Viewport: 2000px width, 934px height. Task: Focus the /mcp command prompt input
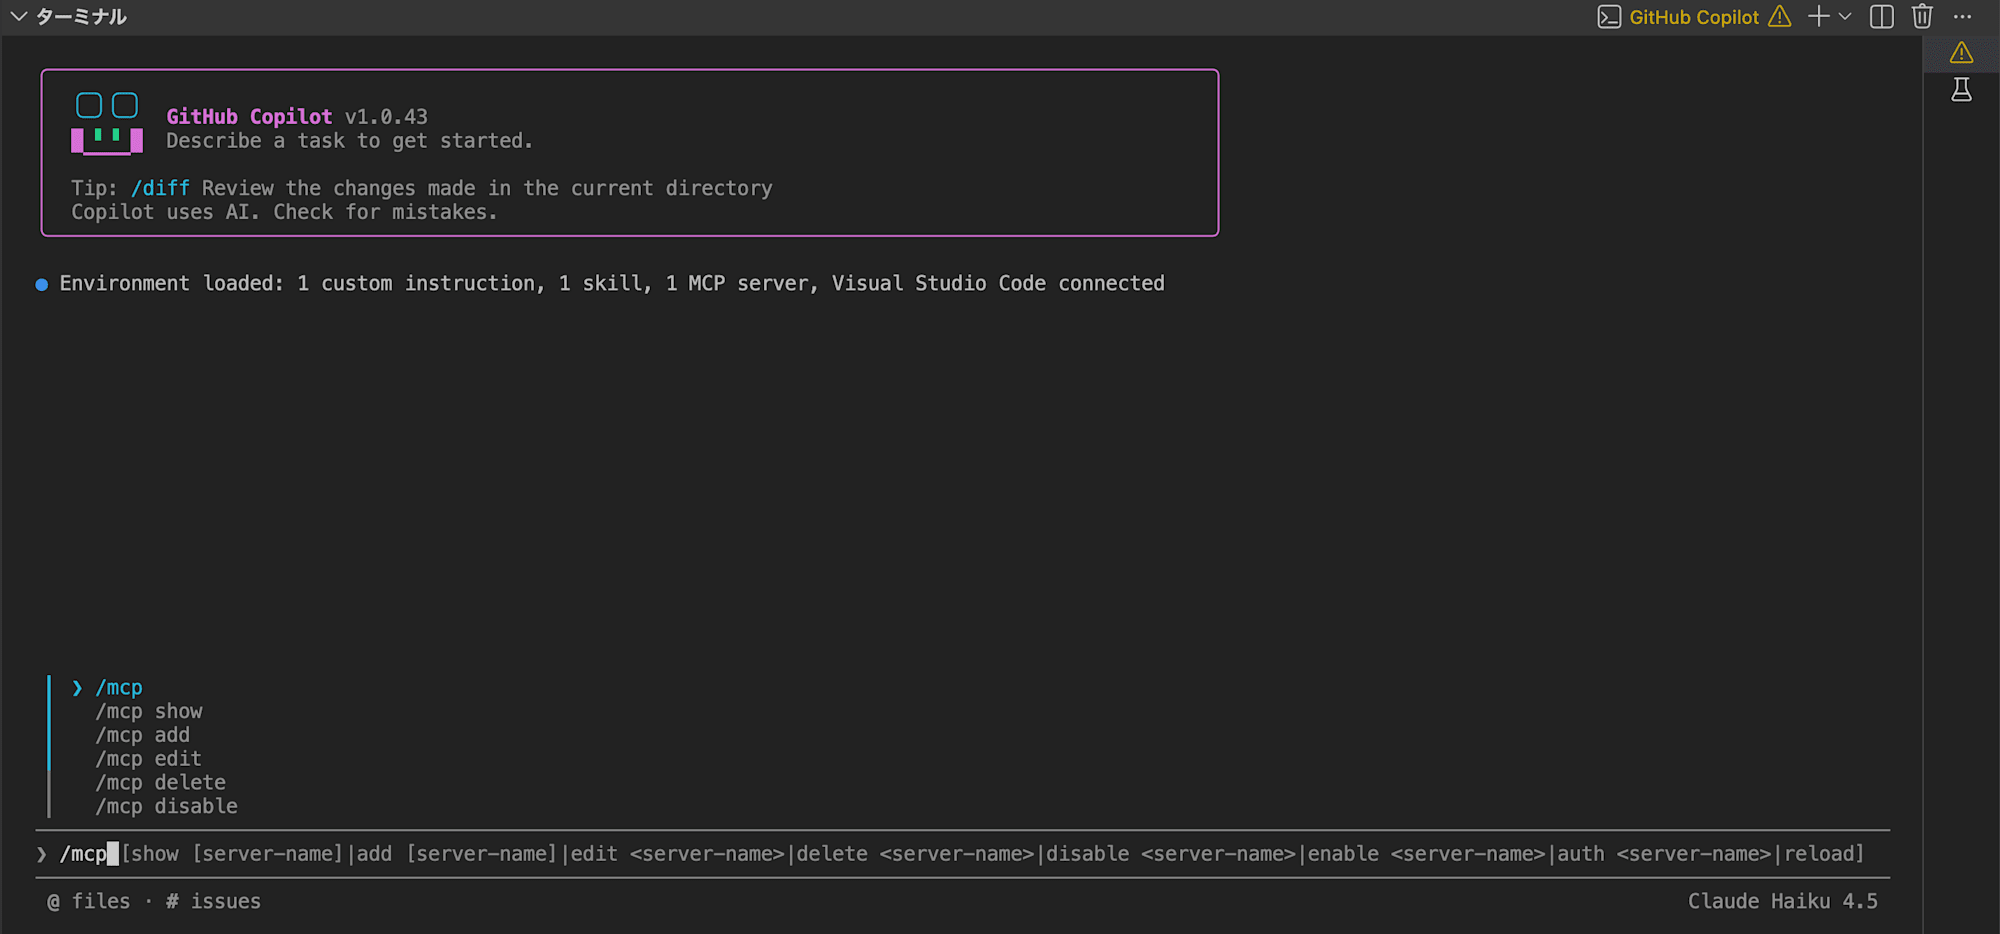point(962,854)
